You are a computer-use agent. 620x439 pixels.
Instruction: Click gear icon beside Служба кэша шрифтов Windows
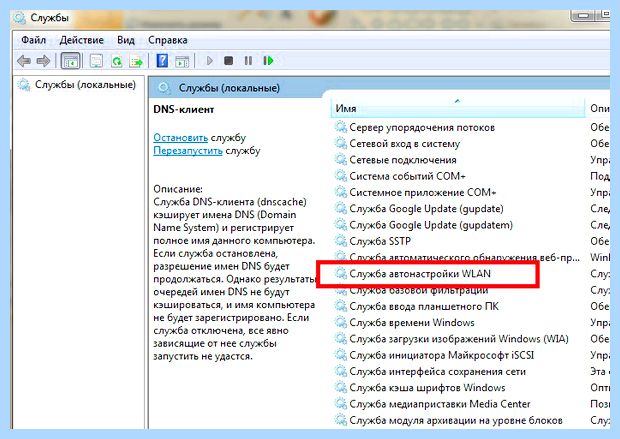pyautogui.click(x=340, y=387)
